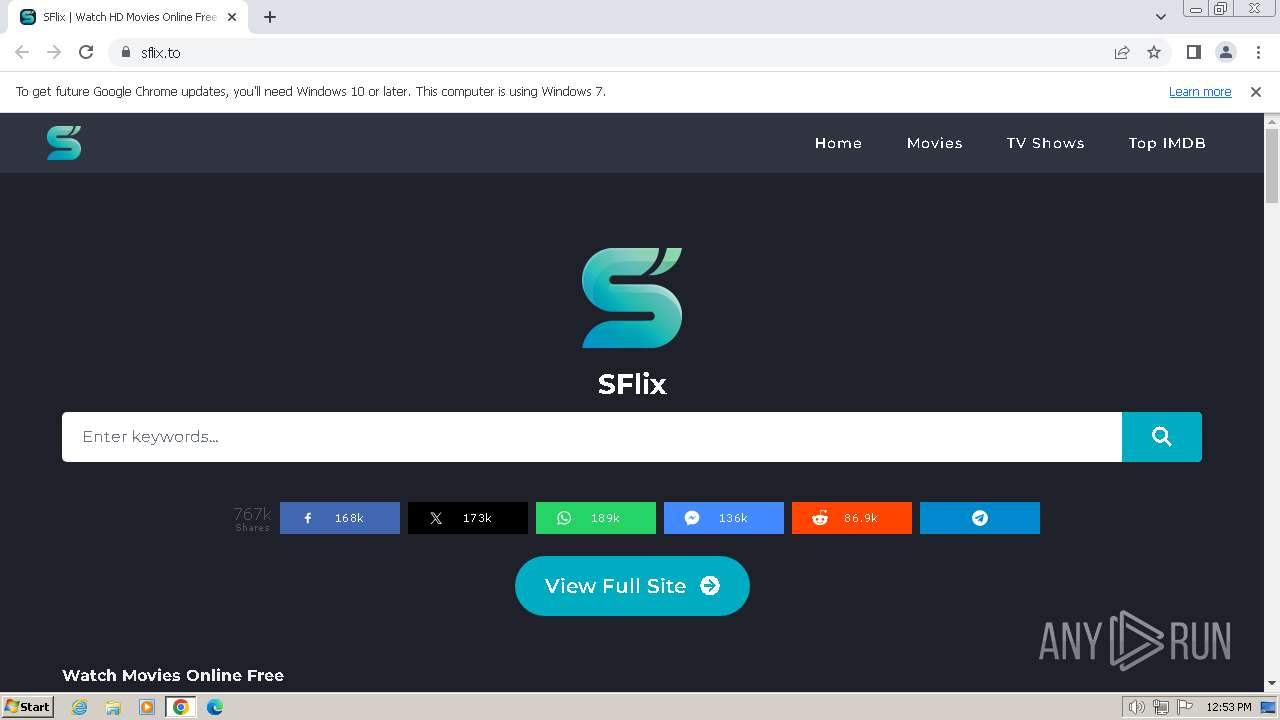Share on X with 173k shares

point(468,518)
